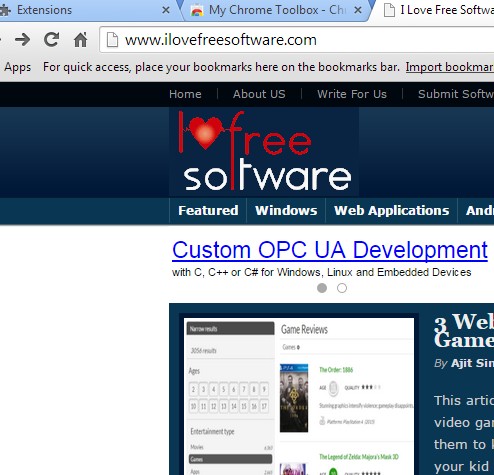This screenshot has height=475, width=494.
Task: Click Custom OPC UA Development ad link
Action: 330,250
